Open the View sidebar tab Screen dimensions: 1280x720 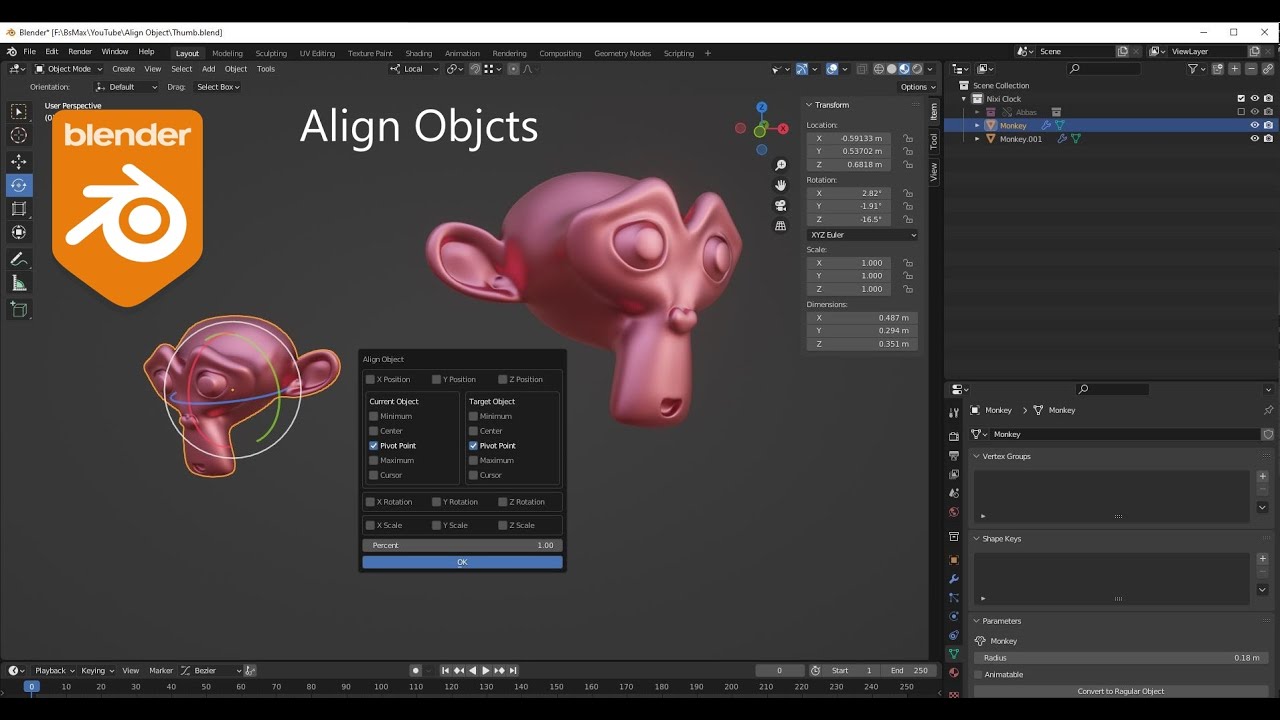(x=934, y=171)
